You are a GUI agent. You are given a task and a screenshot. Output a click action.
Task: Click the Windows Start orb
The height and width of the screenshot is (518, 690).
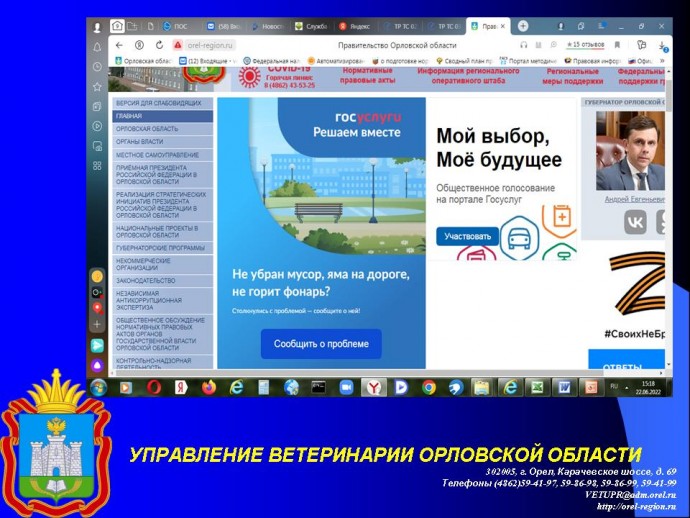pyautogui.click(x=99, y=387)
